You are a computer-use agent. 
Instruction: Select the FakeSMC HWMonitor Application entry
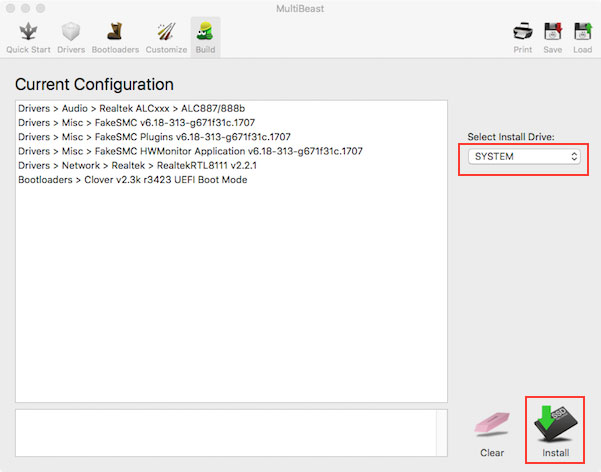(190, 151)
